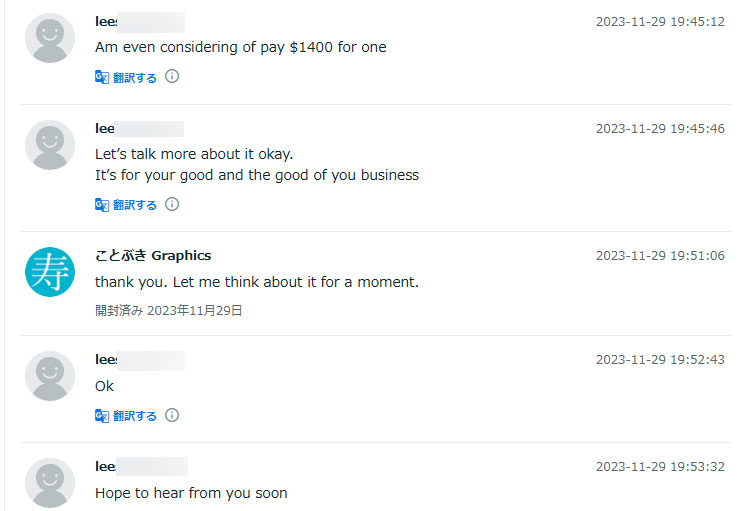
Task: Click the translate icon under the "Let's talk more" message
Action: 101,205
